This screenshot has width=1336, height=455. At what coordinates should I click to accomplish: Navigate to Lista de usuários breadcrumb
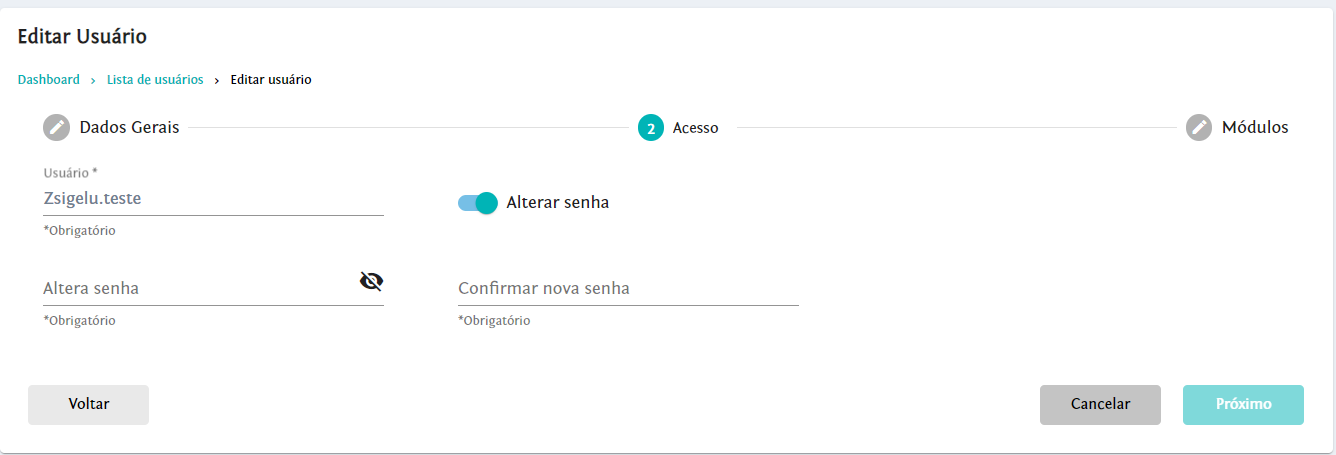pos(155,80)
